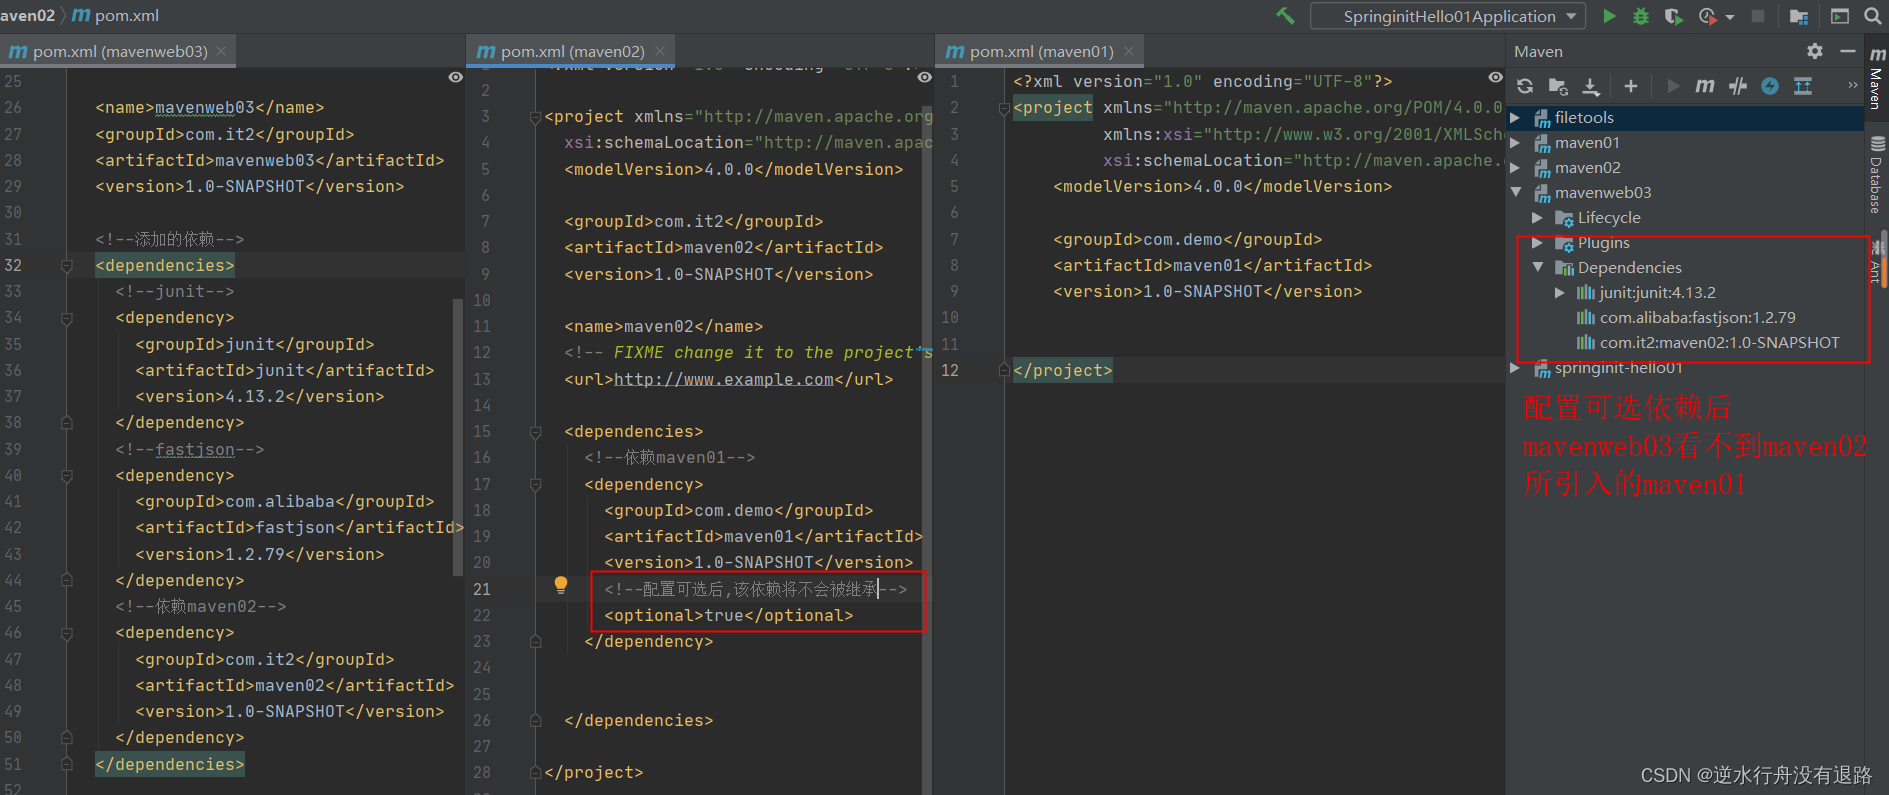Select the filetools row in the Maven panel

1685,118
